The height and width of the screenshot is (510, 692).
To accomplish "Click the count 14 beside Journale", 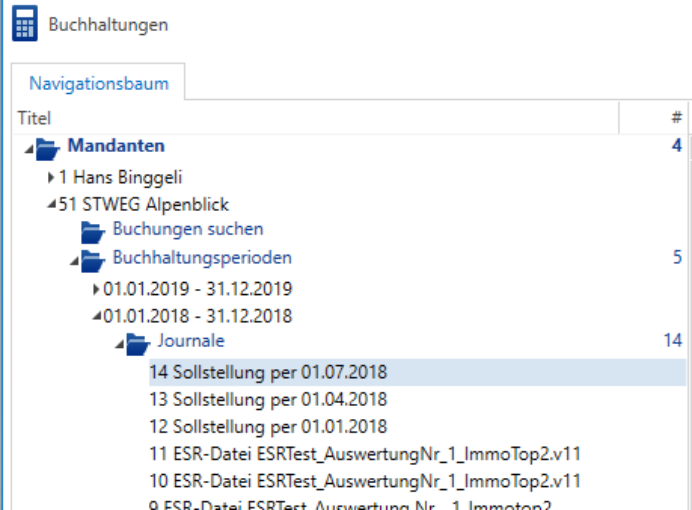I will click(x=673, y=341).
